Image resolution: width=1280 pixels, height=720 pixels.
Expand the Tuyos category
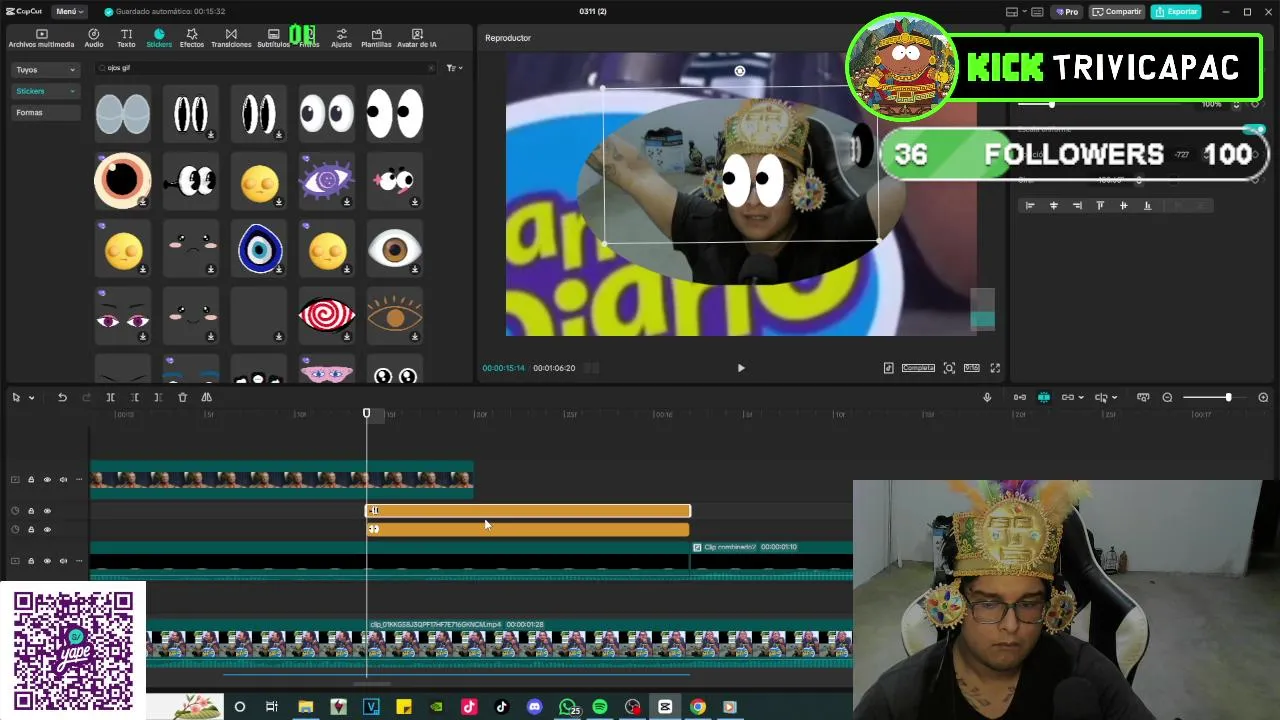pyautogui.click(x=45, y=70)
